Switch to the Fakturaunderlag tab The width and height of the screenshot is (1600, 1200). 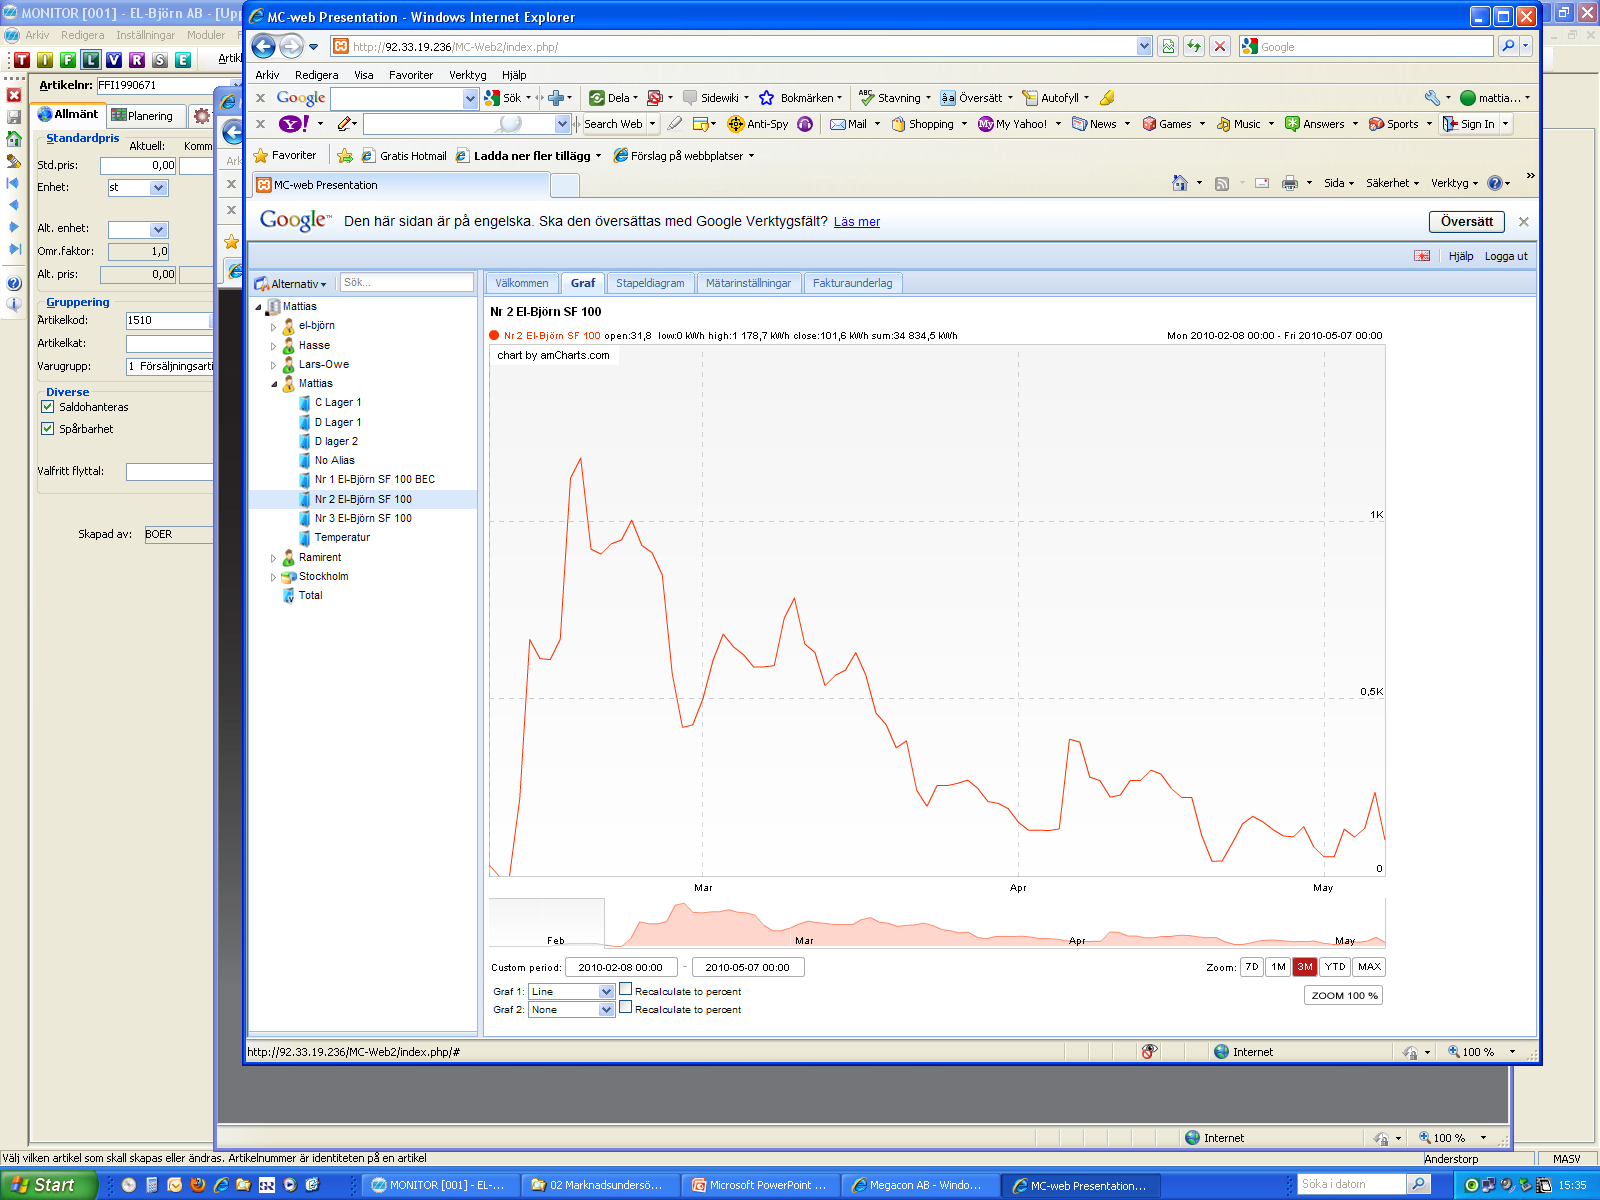click(852, 283)
